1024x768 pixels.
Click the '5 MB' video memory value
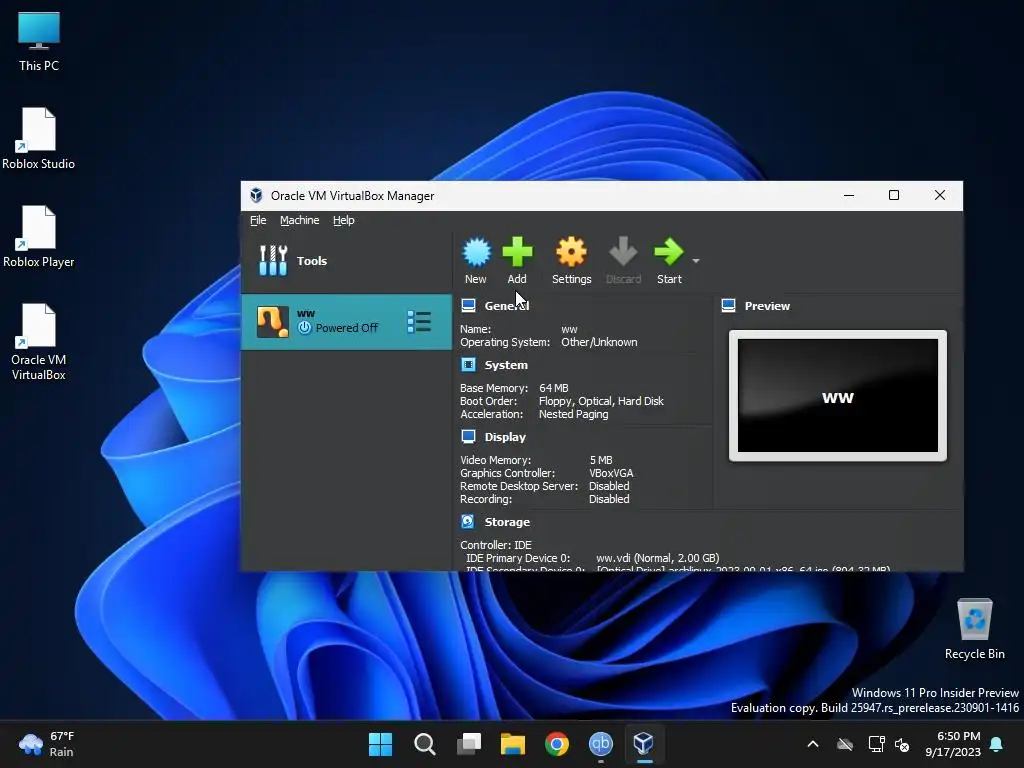(601, 460)
